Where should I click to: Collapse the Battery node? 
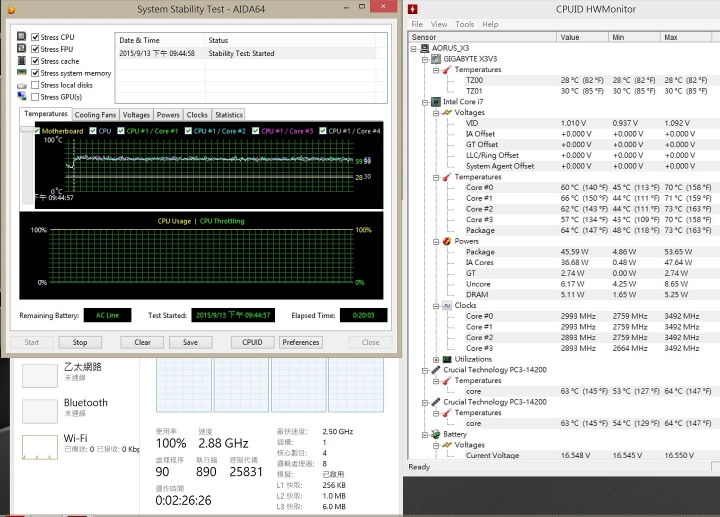pyautogui.click(x=425, y=434)
